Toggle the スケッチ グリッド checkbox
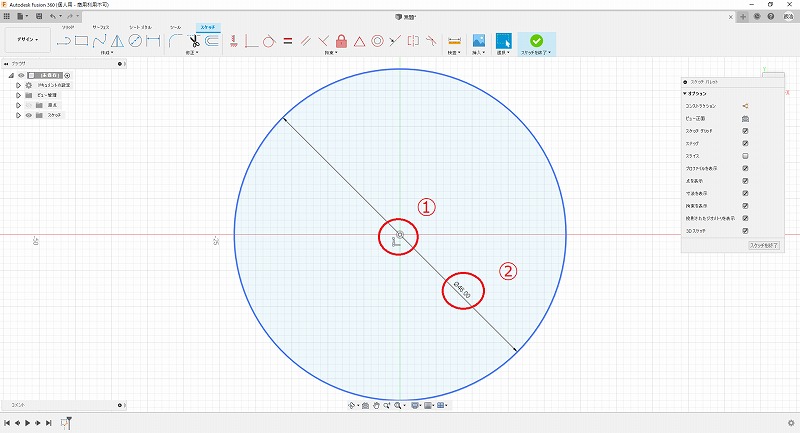 745,131
